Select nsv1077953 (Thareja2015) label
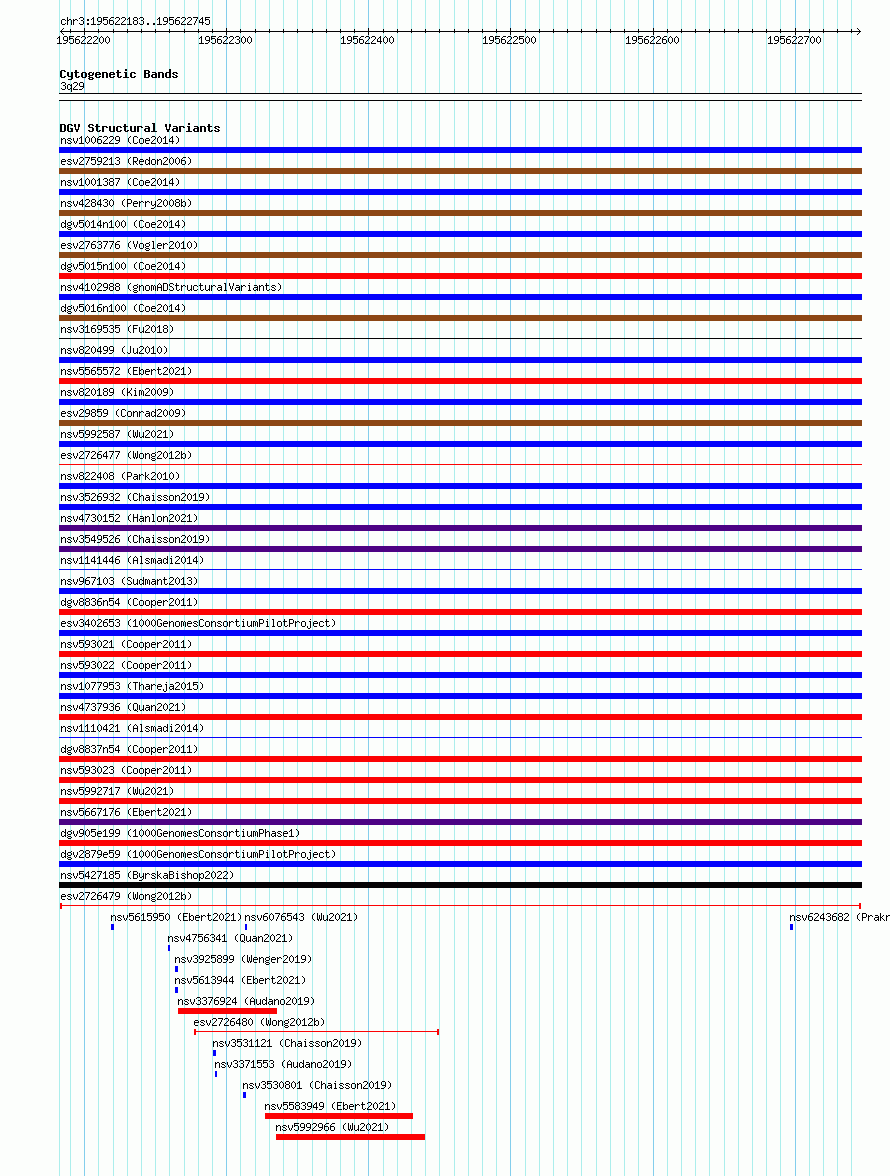 (132, 686)
